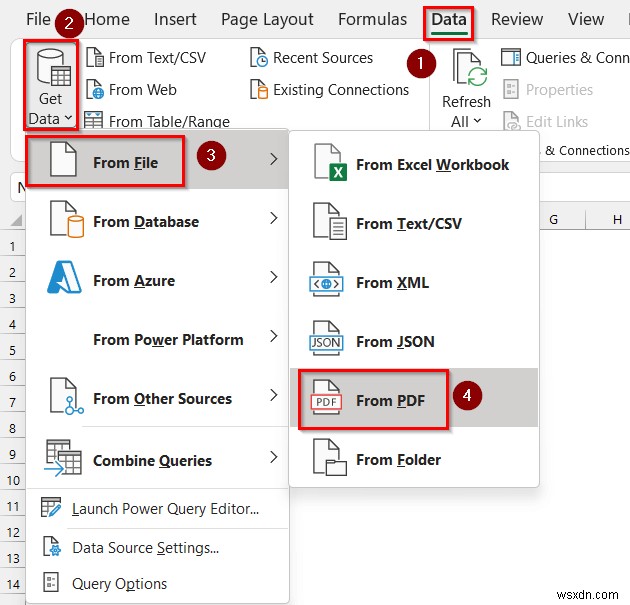Click the From Azure logo icon
The height and width of the screenshot is (605, 630).
[x=64, y=277]
